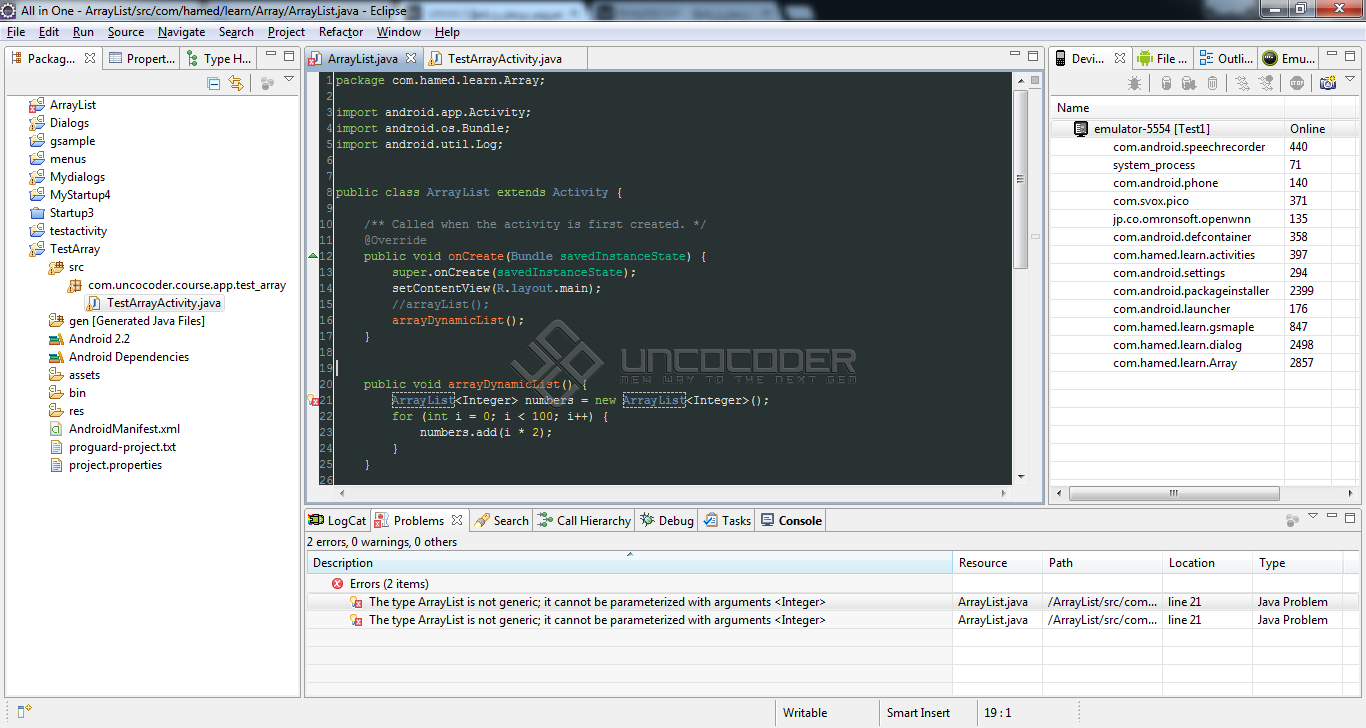Screen dimensions: 1366x728
Task: Click the Location column header
Action: (1207, 563)
